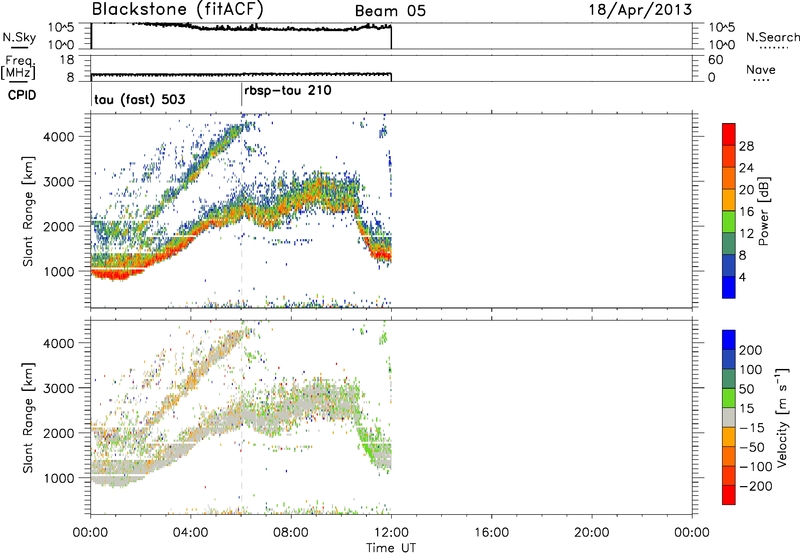
Task: Click the "Slant Range [km]" label of power panel
Action: pyautogui.click(x=28, y=211)
